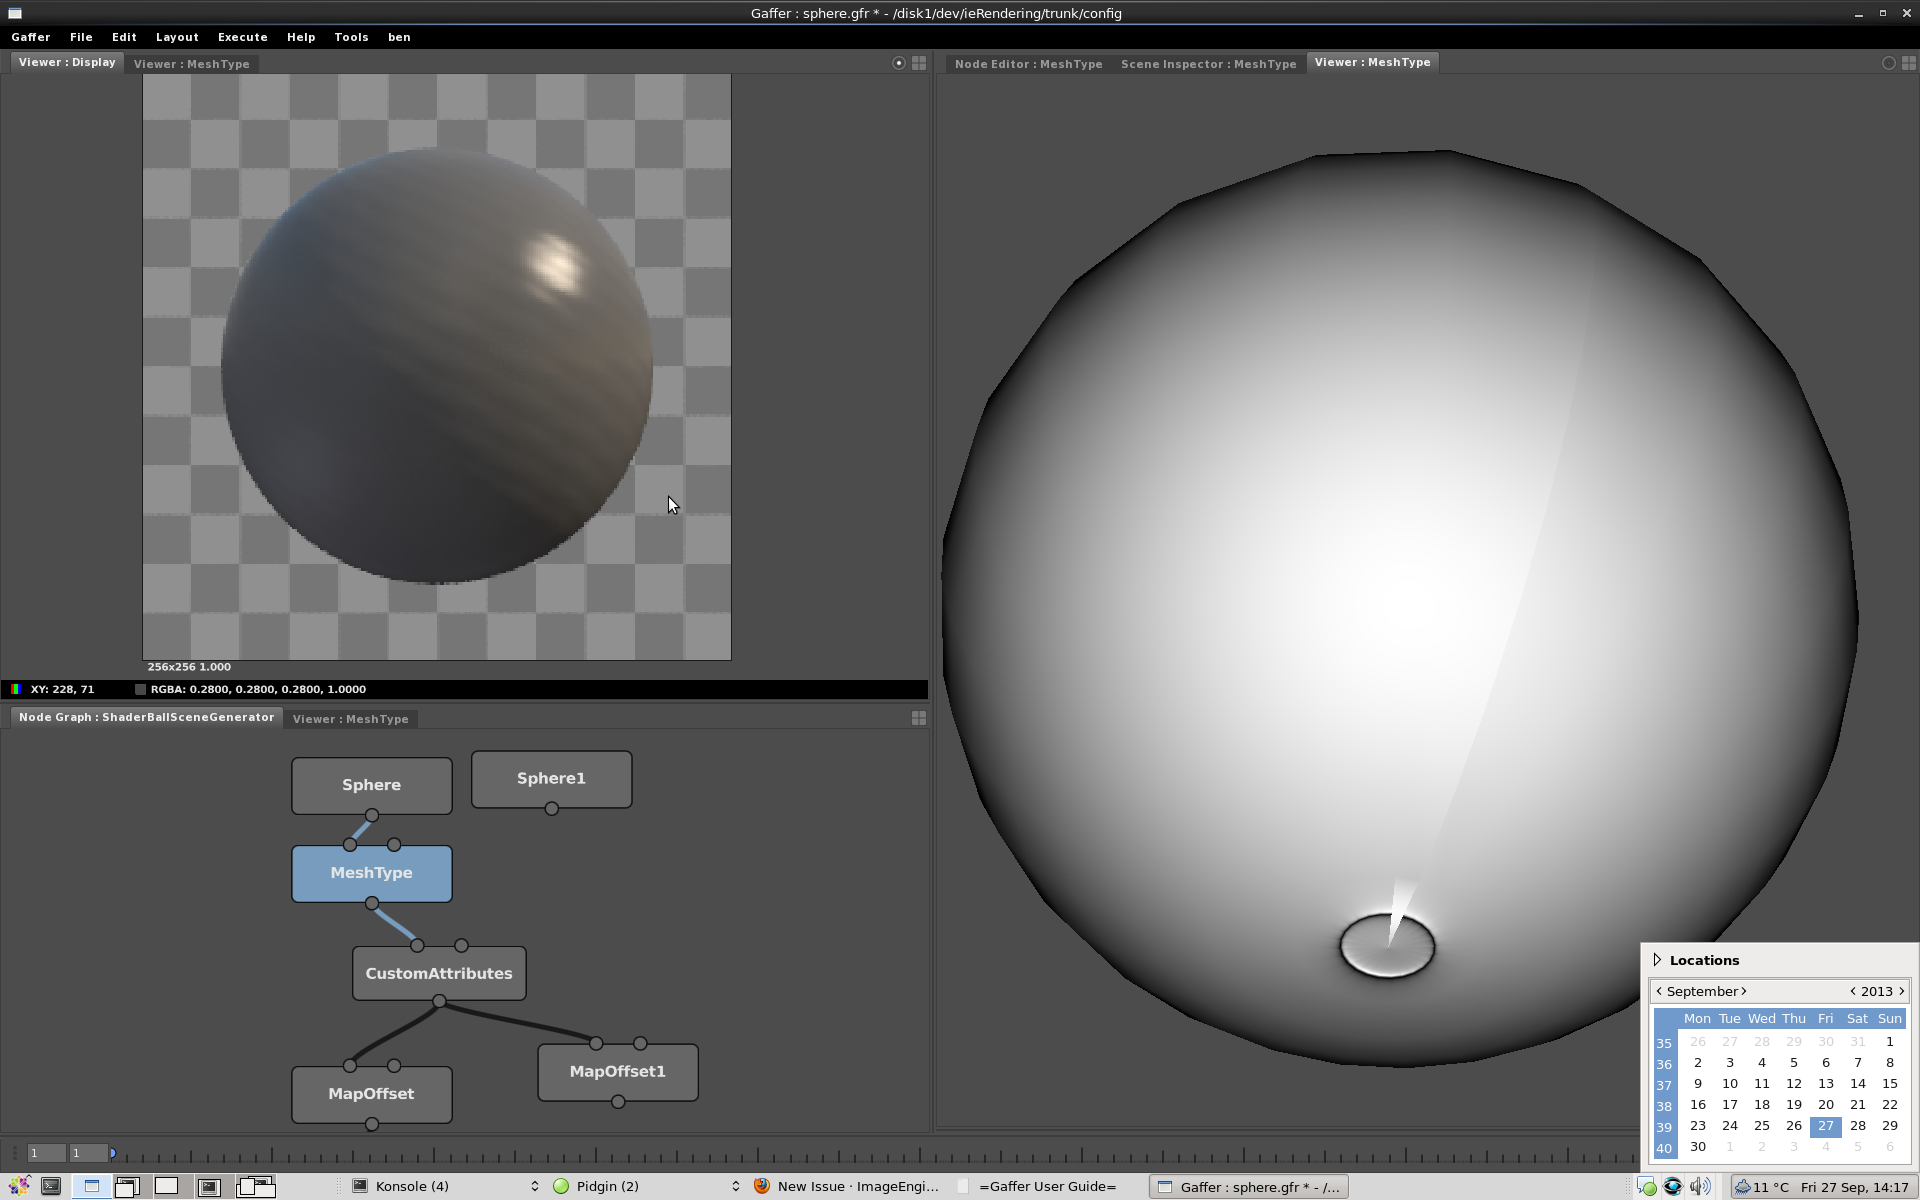1920x1200 pixels.
Task: Click the volume speaker tray icon
Action: (1699, 1187)
